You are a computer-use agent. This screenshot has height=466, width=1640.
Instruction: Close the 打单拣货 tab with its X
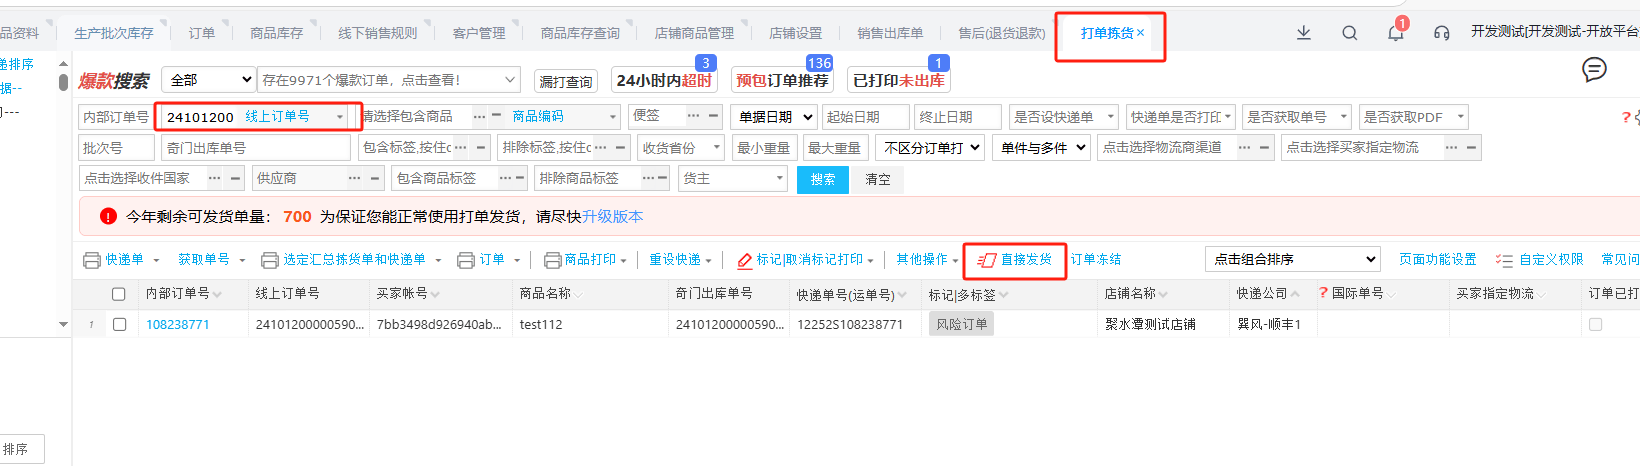tap(1140, 33)
